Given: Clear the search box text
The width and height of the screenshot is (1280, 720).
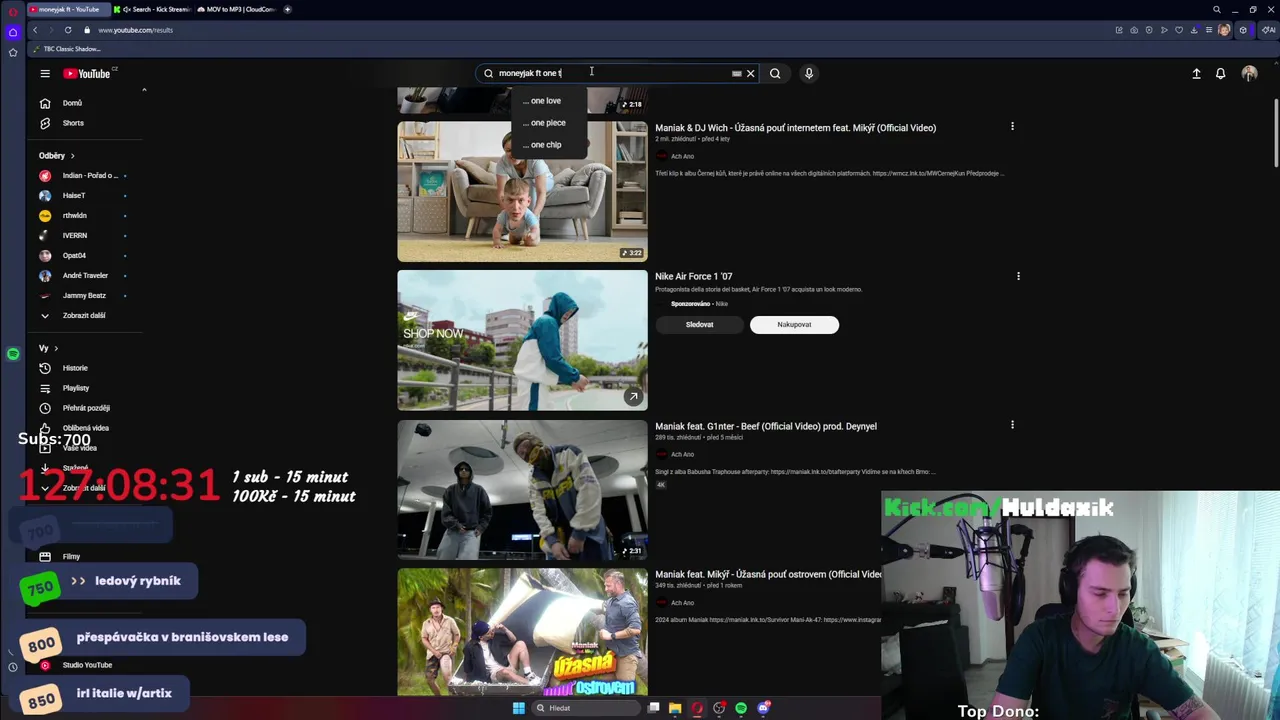Looking at the screenshot, I should 750,73.
